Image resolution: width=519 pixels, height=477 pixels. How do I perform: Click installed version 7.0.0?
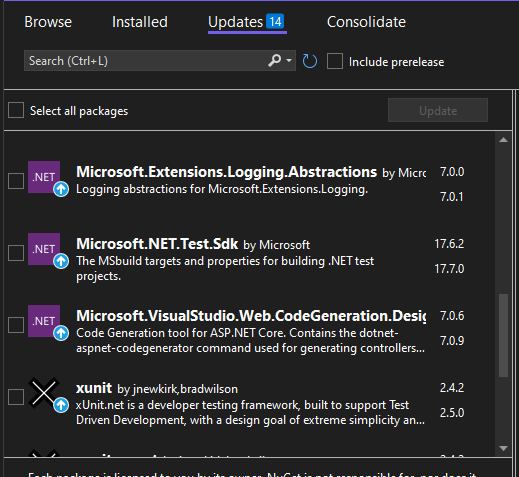pos(452,172)
